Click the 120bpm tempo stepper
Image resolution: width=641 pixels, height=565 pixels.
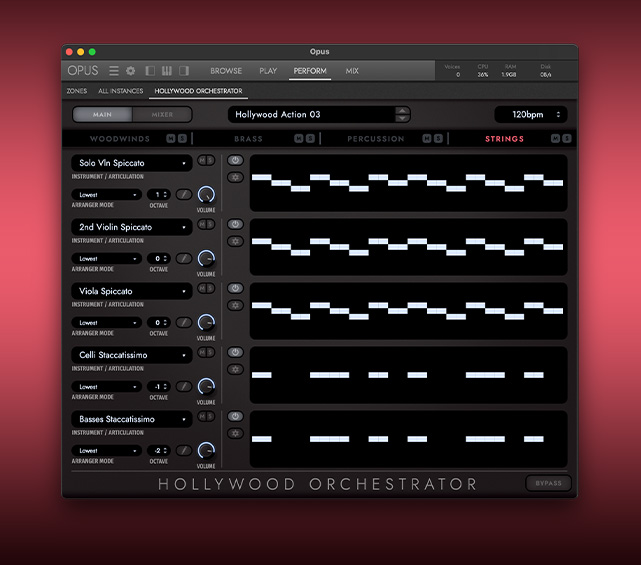click(x=558, y=114)
